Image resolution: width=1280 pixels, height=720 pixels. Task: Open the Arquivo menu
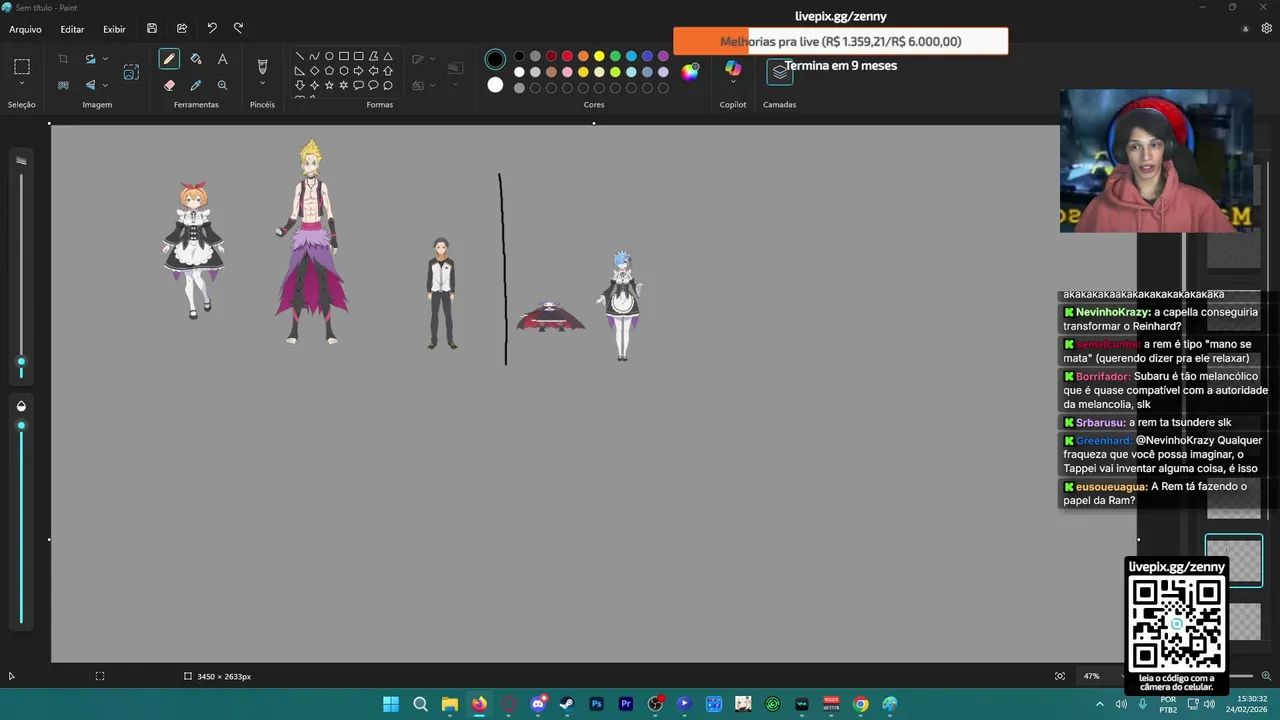click(x=25, y=30)
